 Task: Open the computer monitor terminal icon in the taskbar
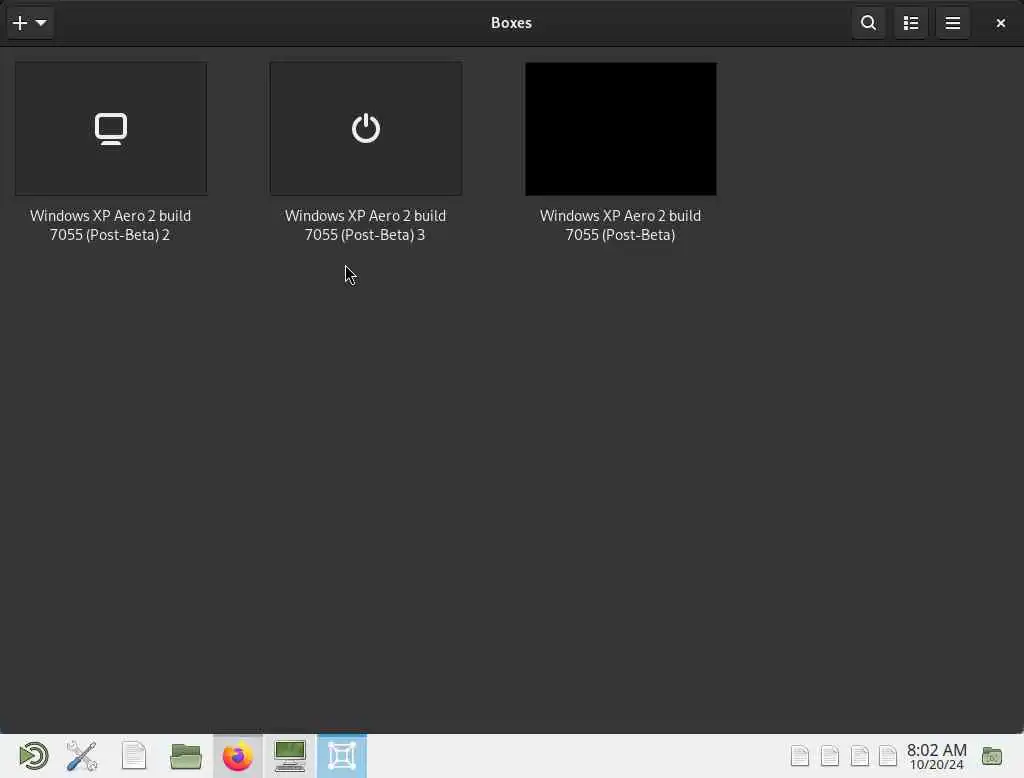tap(290, 756)
